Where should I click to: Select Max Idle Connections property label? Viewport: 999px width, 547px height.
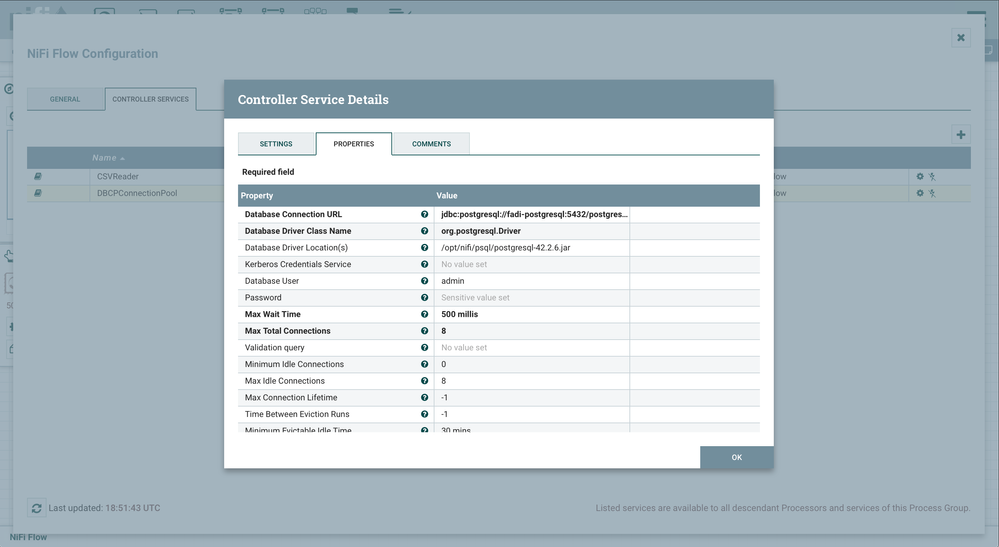click(285, 381)
